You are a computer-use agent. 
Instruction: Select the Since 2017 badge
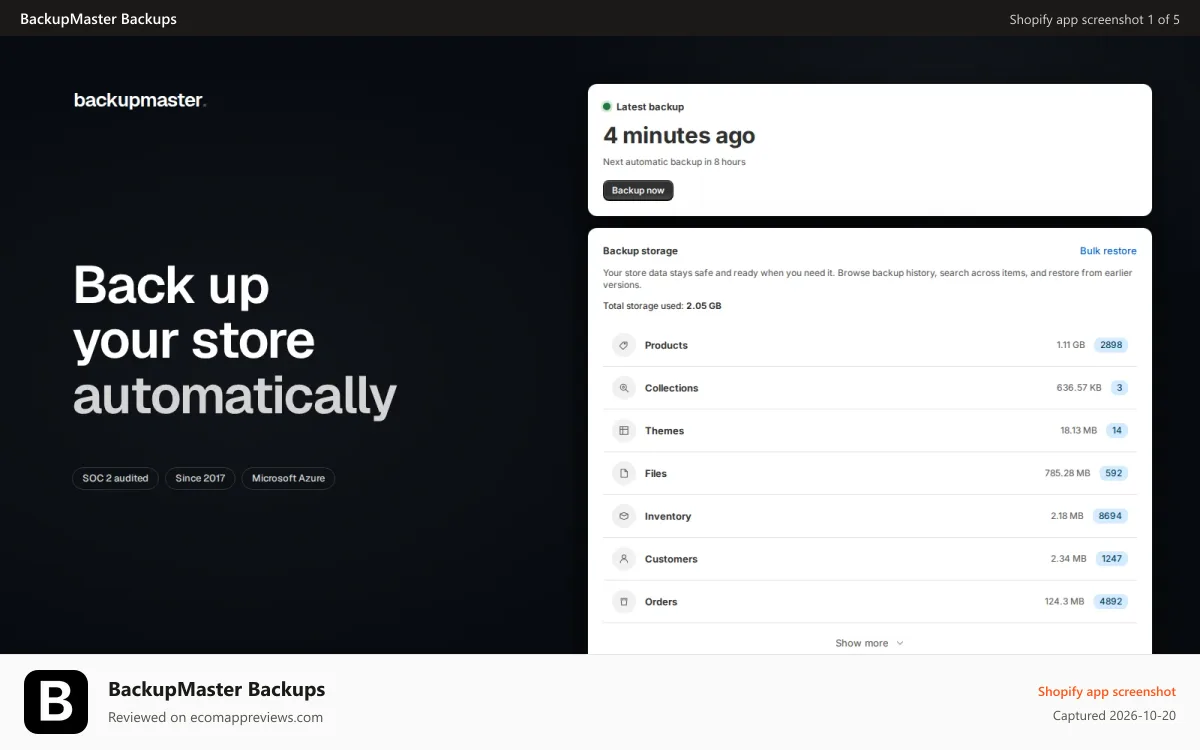point(200,478)
